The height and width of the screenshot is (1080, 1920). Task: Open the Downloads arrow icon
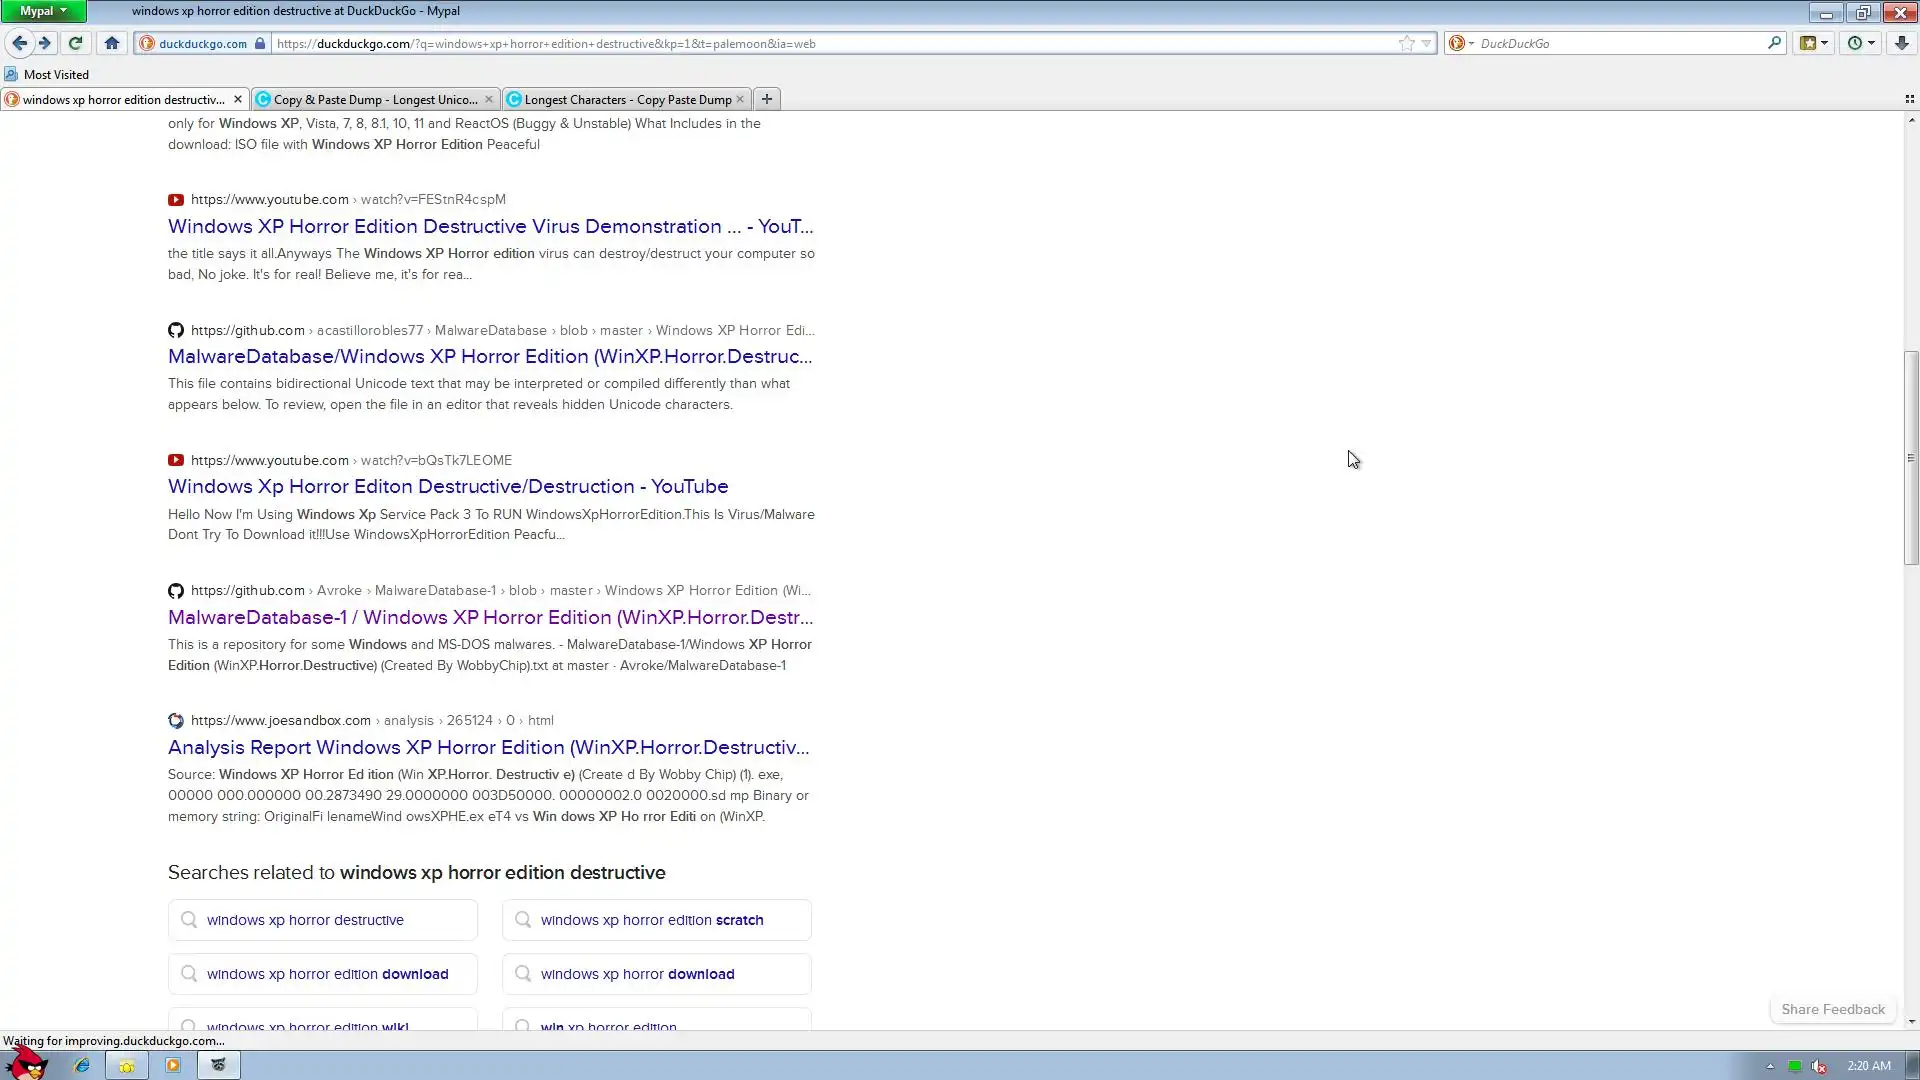(x=1901, y=43)
